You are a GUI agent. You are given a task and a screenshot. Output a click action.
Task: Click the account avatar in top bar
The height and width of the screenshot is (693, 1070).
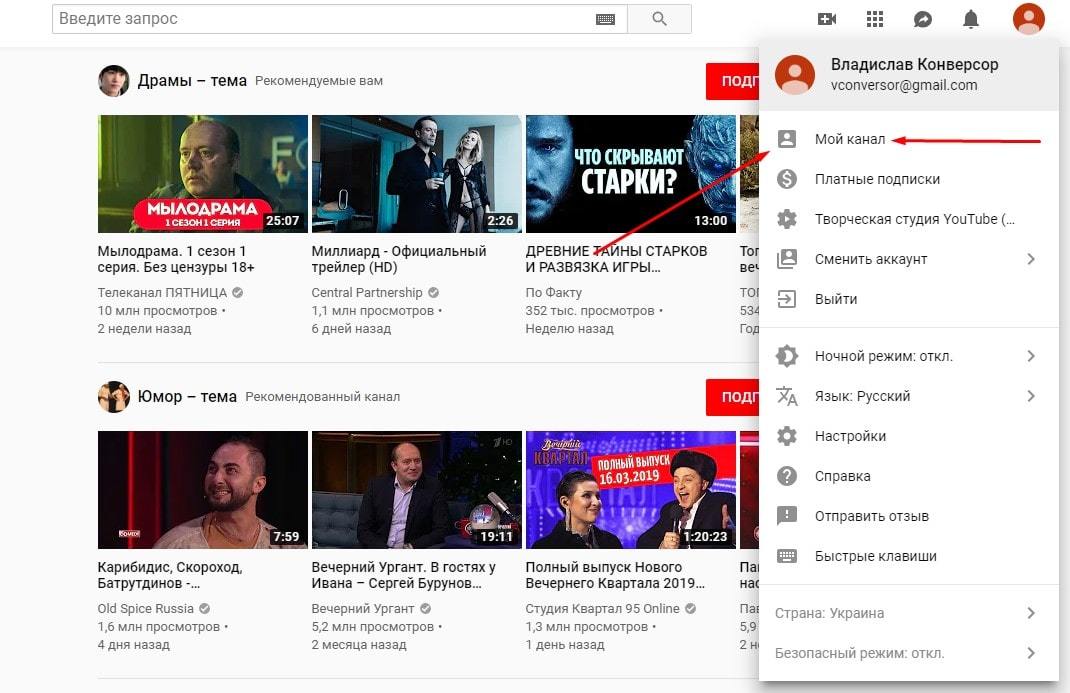1028,18
